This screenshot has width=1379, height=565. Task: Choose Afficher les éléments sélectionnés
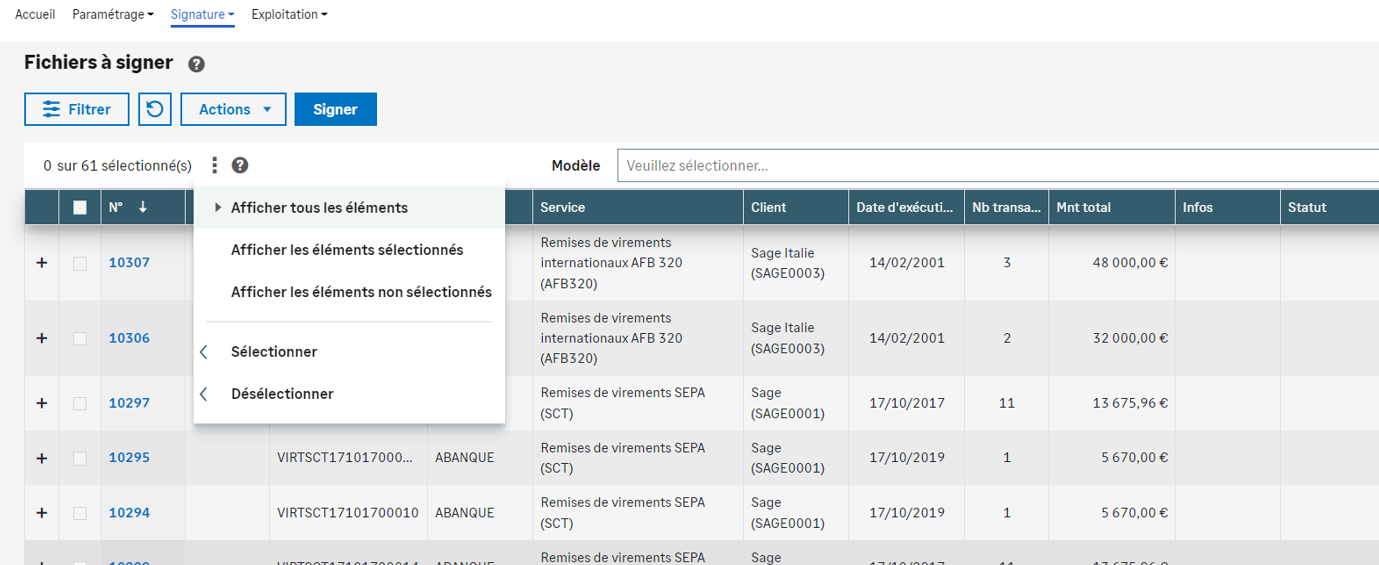(347, 250)
